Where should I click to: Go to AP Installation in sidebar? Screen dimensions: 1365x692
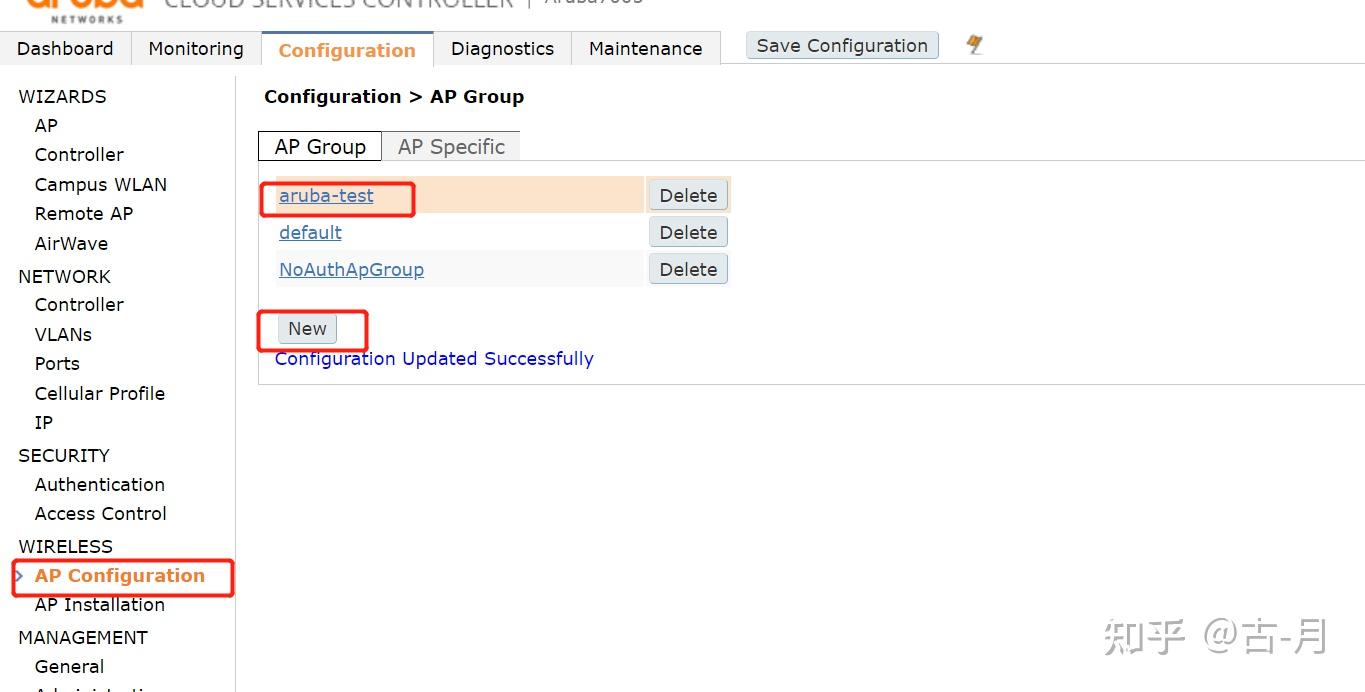pyautogui.click(x=100, y=605)
